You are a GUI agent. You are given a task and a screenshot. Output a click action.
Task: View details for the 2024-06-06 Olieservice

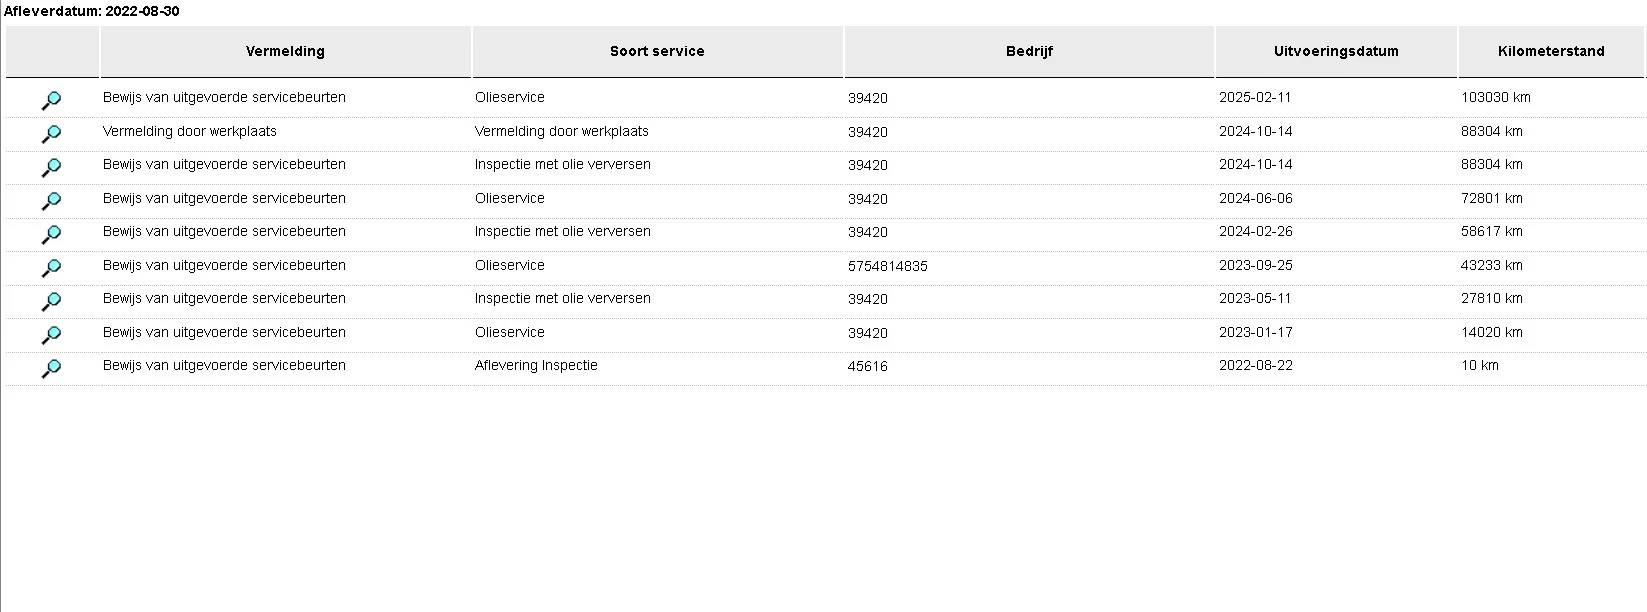click(x=52, y=200)
